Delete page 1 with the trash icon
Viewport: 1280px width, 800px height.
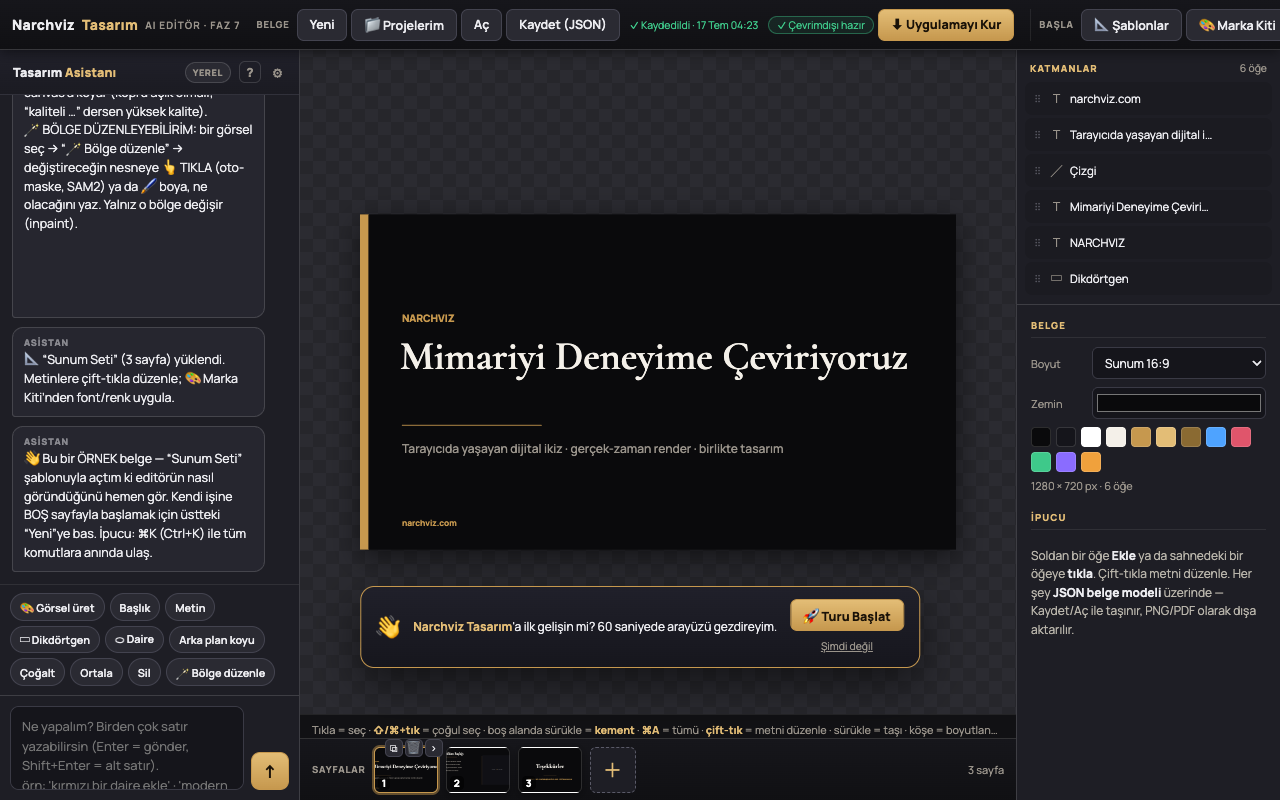pos(413,748)
